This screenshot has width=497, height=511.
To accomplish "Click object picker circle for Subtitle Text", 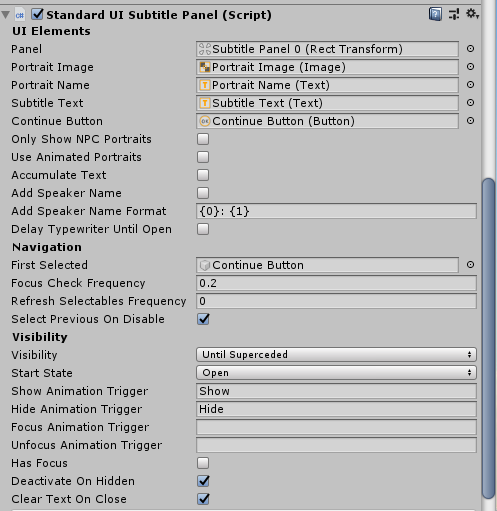I will point(470,103).
